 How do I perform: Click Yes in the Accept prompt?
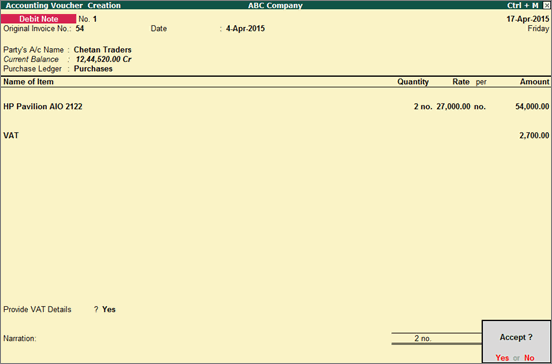pyautogui.click(x=502, y=358)
